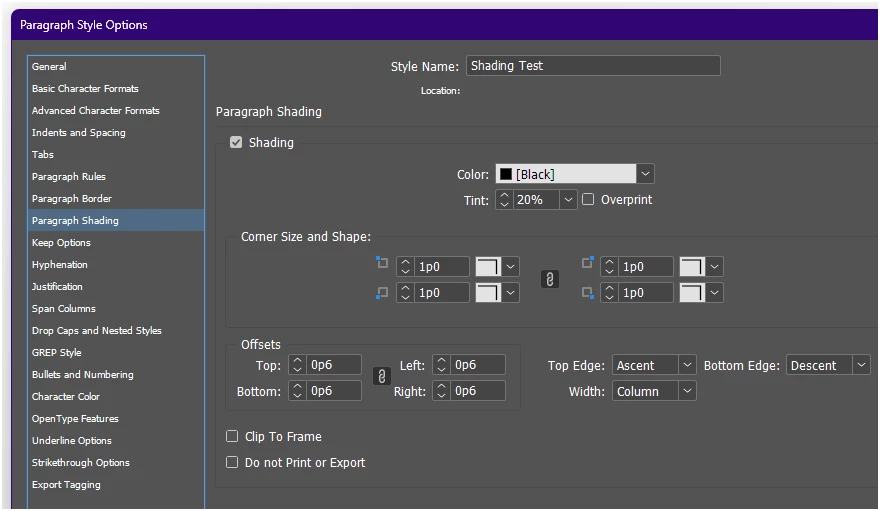Click the Top offset stepper arrows
880x511 pixels.
coord(297,365)
